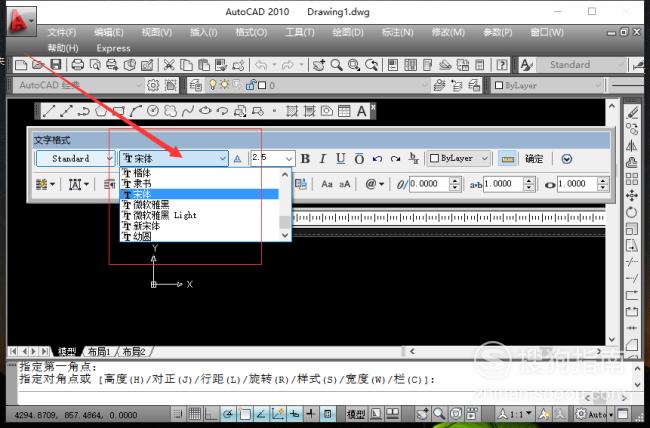Image resolution: width=650 pixels, height=428 pixels.
Task: Toggle the annotative triangle button
Action: (237, 159)
